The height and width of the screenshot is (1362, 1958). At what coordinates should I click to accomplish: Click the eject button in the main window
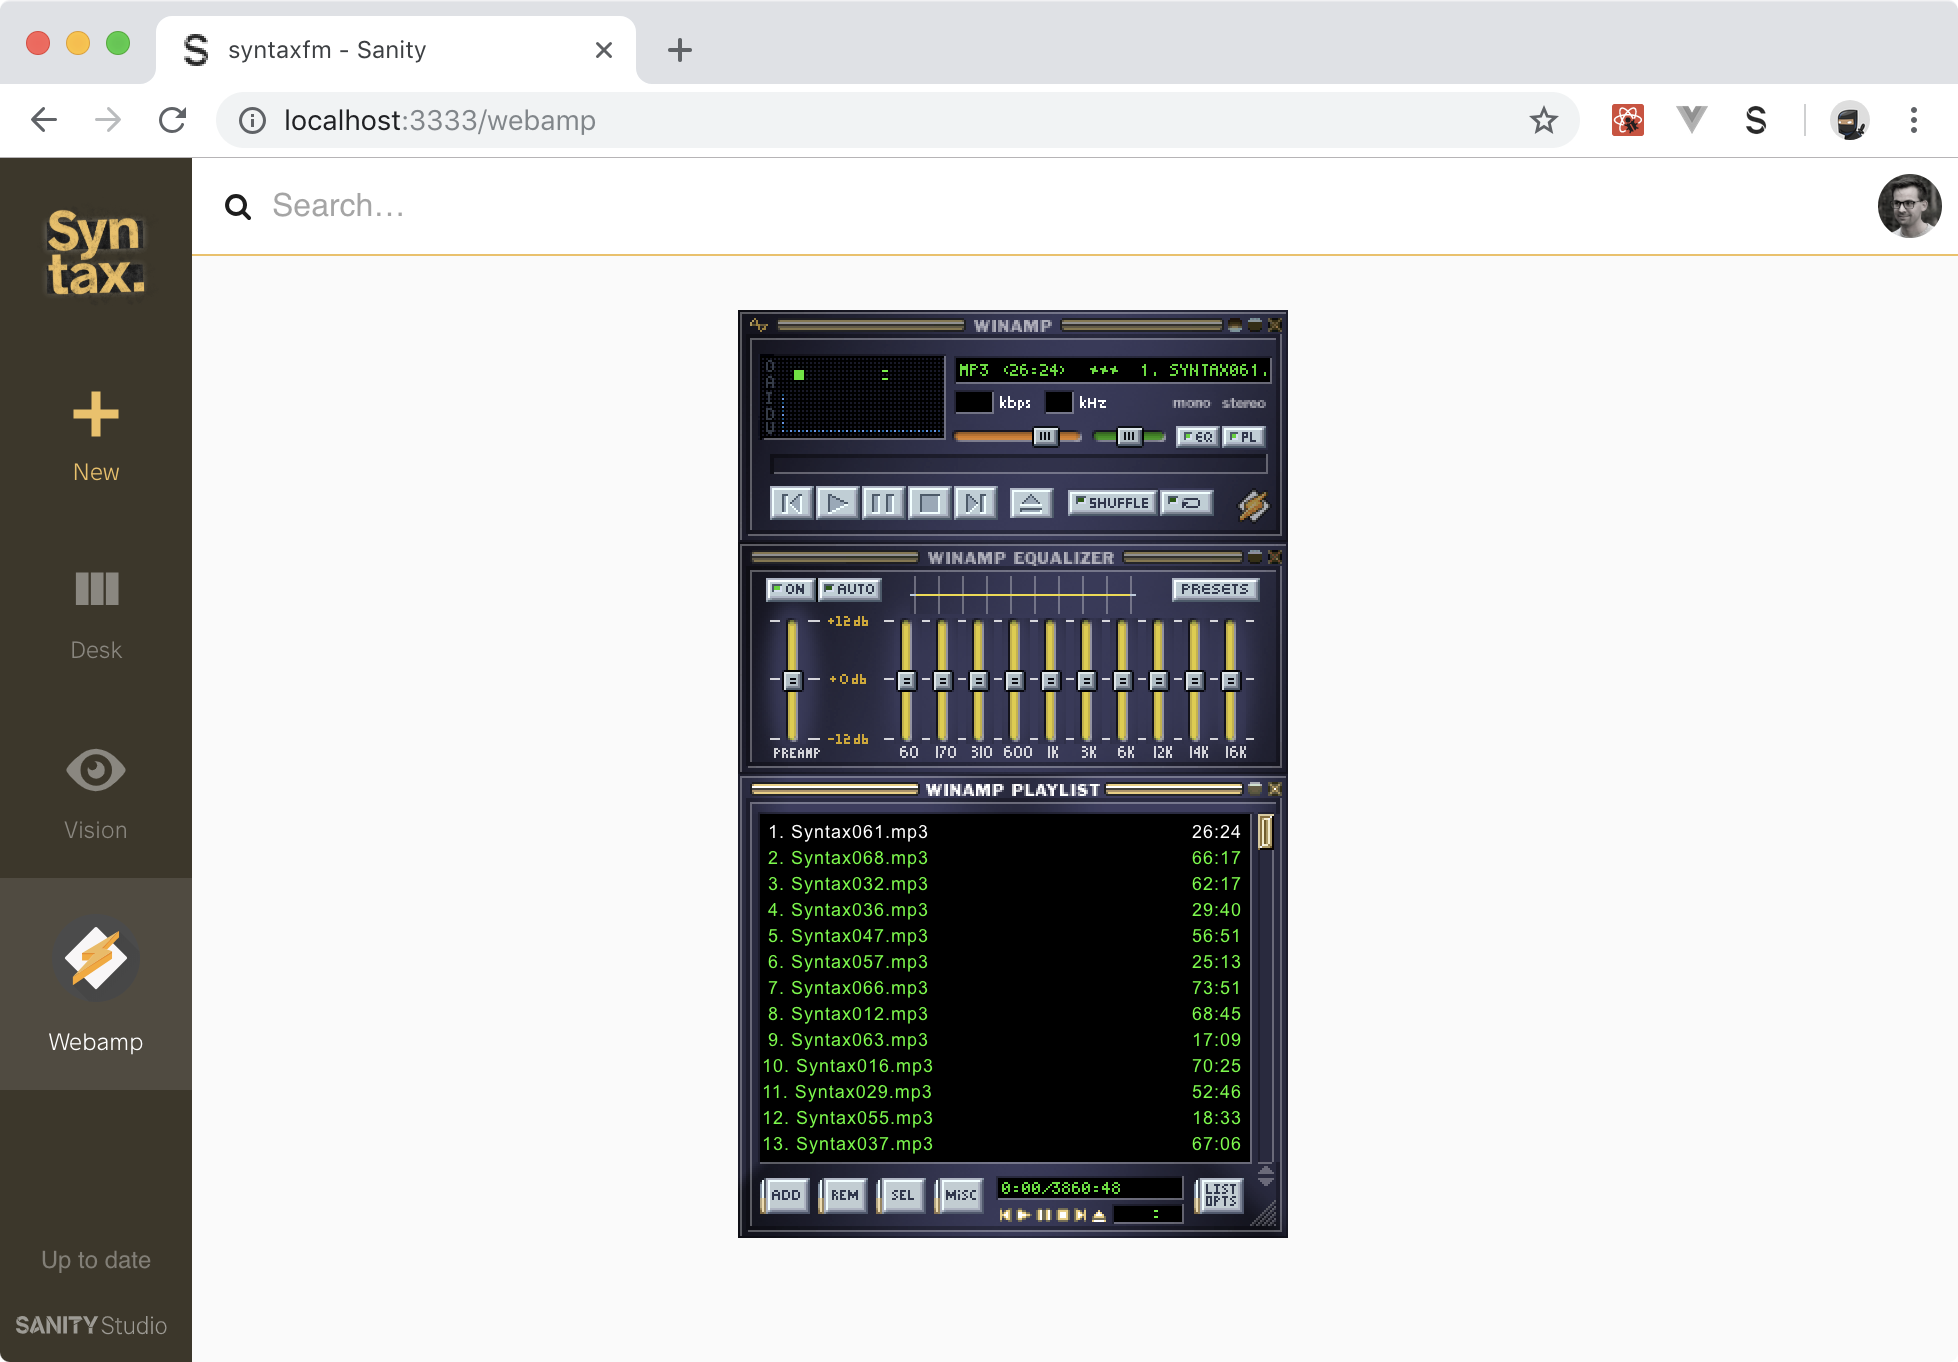point(1031,503)
